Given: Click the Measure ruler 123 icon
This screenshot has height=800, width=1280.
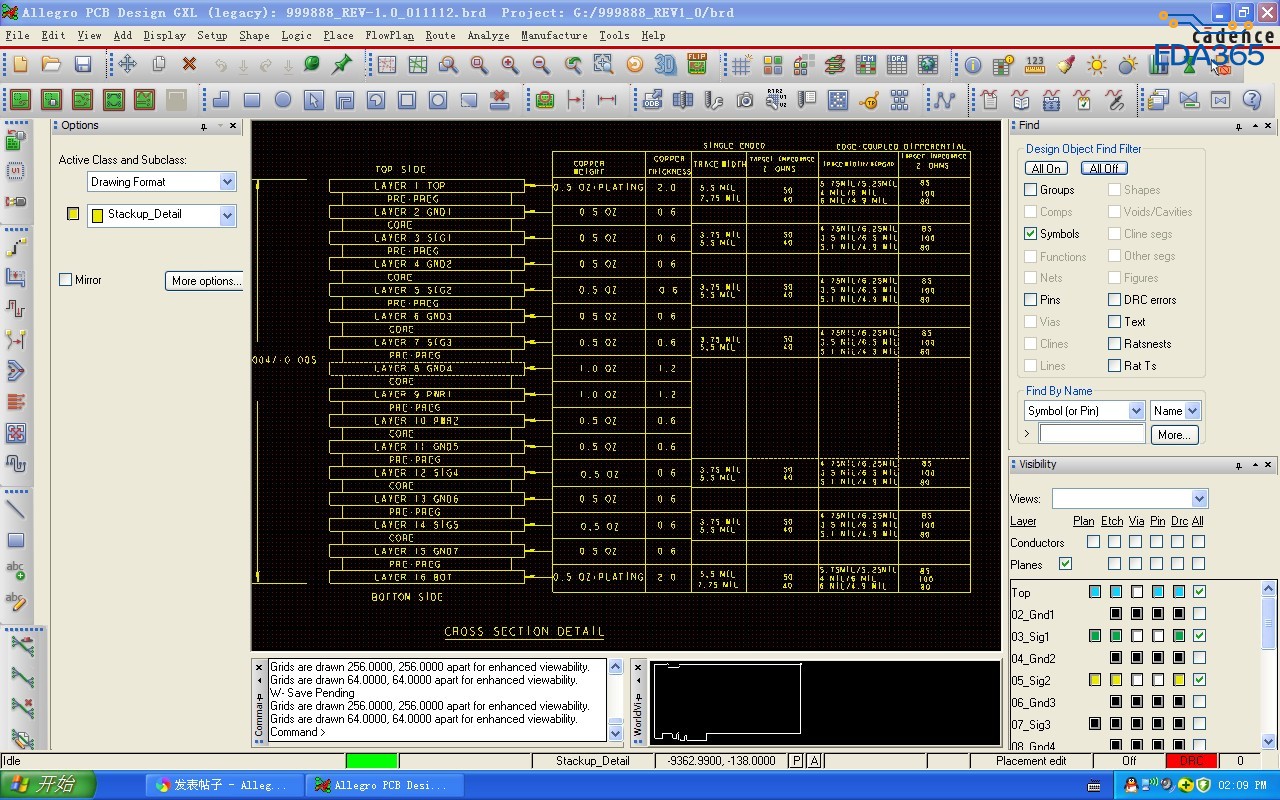Looking at the screenshot, I should point(1035,65).
